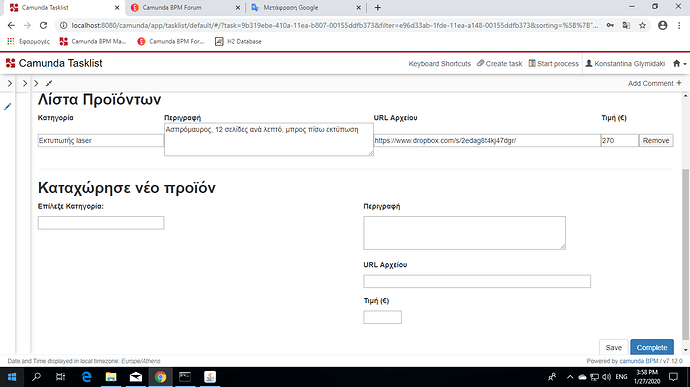Image resolution: width=690 pixels, height=387 pixels.
Task: Open Chrome profile account icon
Action: [x=662, y=26]
